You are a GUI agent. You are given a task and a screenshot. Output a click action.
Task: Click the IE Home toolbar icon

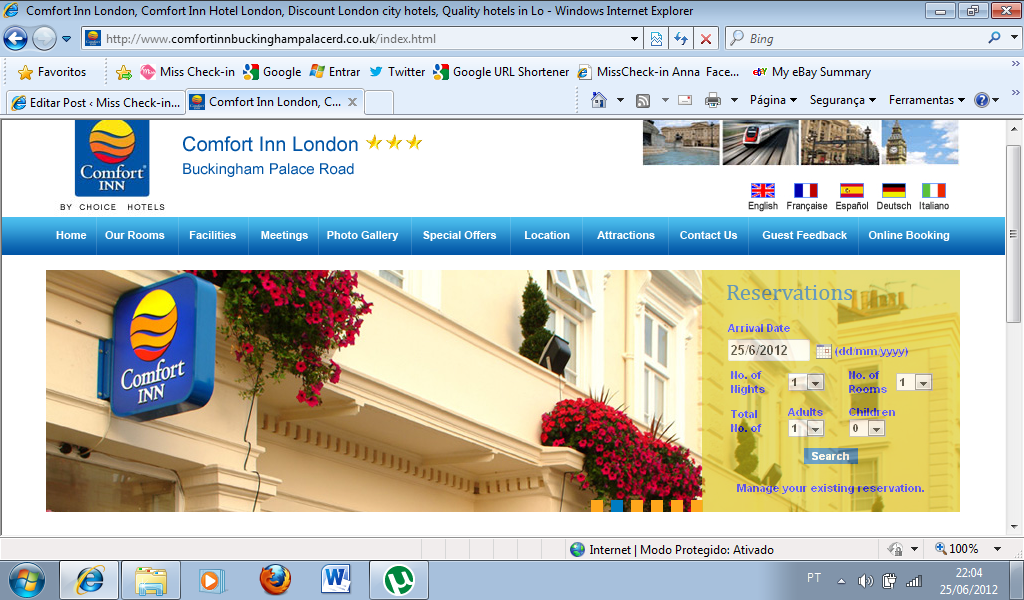point(599,100)
